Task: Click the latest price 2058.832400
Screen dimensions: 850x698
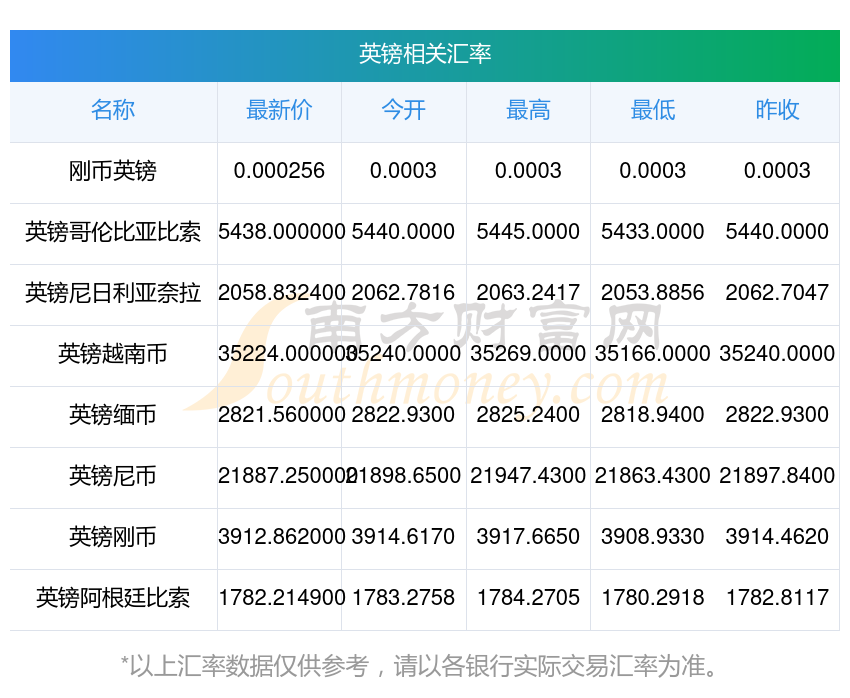Action: coord(282,293)
